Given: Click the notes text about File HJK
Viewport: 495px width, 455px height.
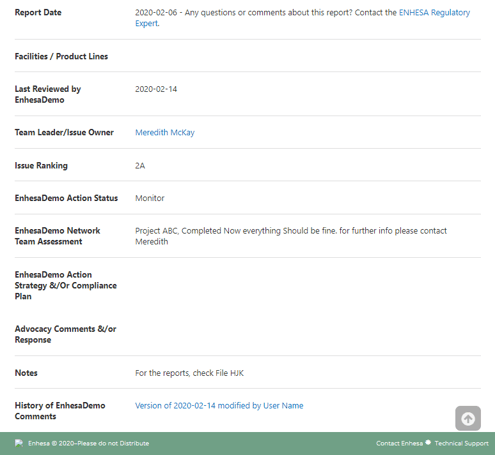Looking at the screenshot, I should (189, 373).
